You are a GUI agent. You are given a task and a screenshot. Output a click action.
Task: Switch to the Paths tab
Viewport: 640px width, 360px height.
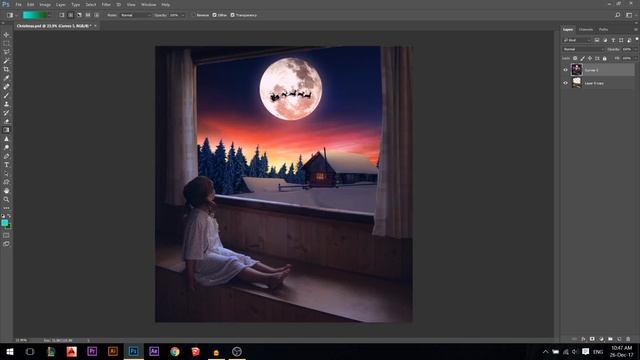(604, 29)
